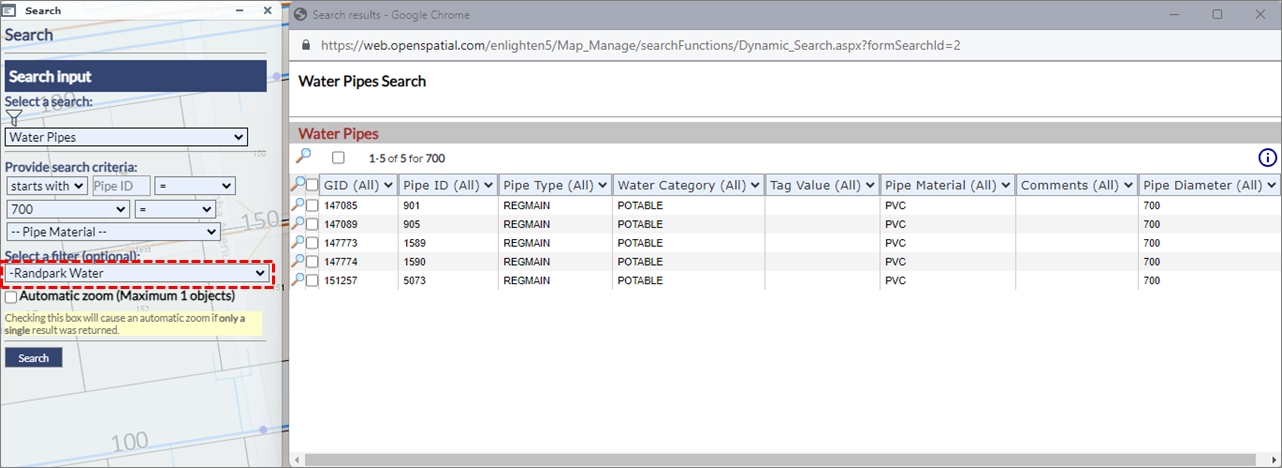
Task: Click the site info icon in address bar
Action: pyautogui.click(x=304, y=45)
